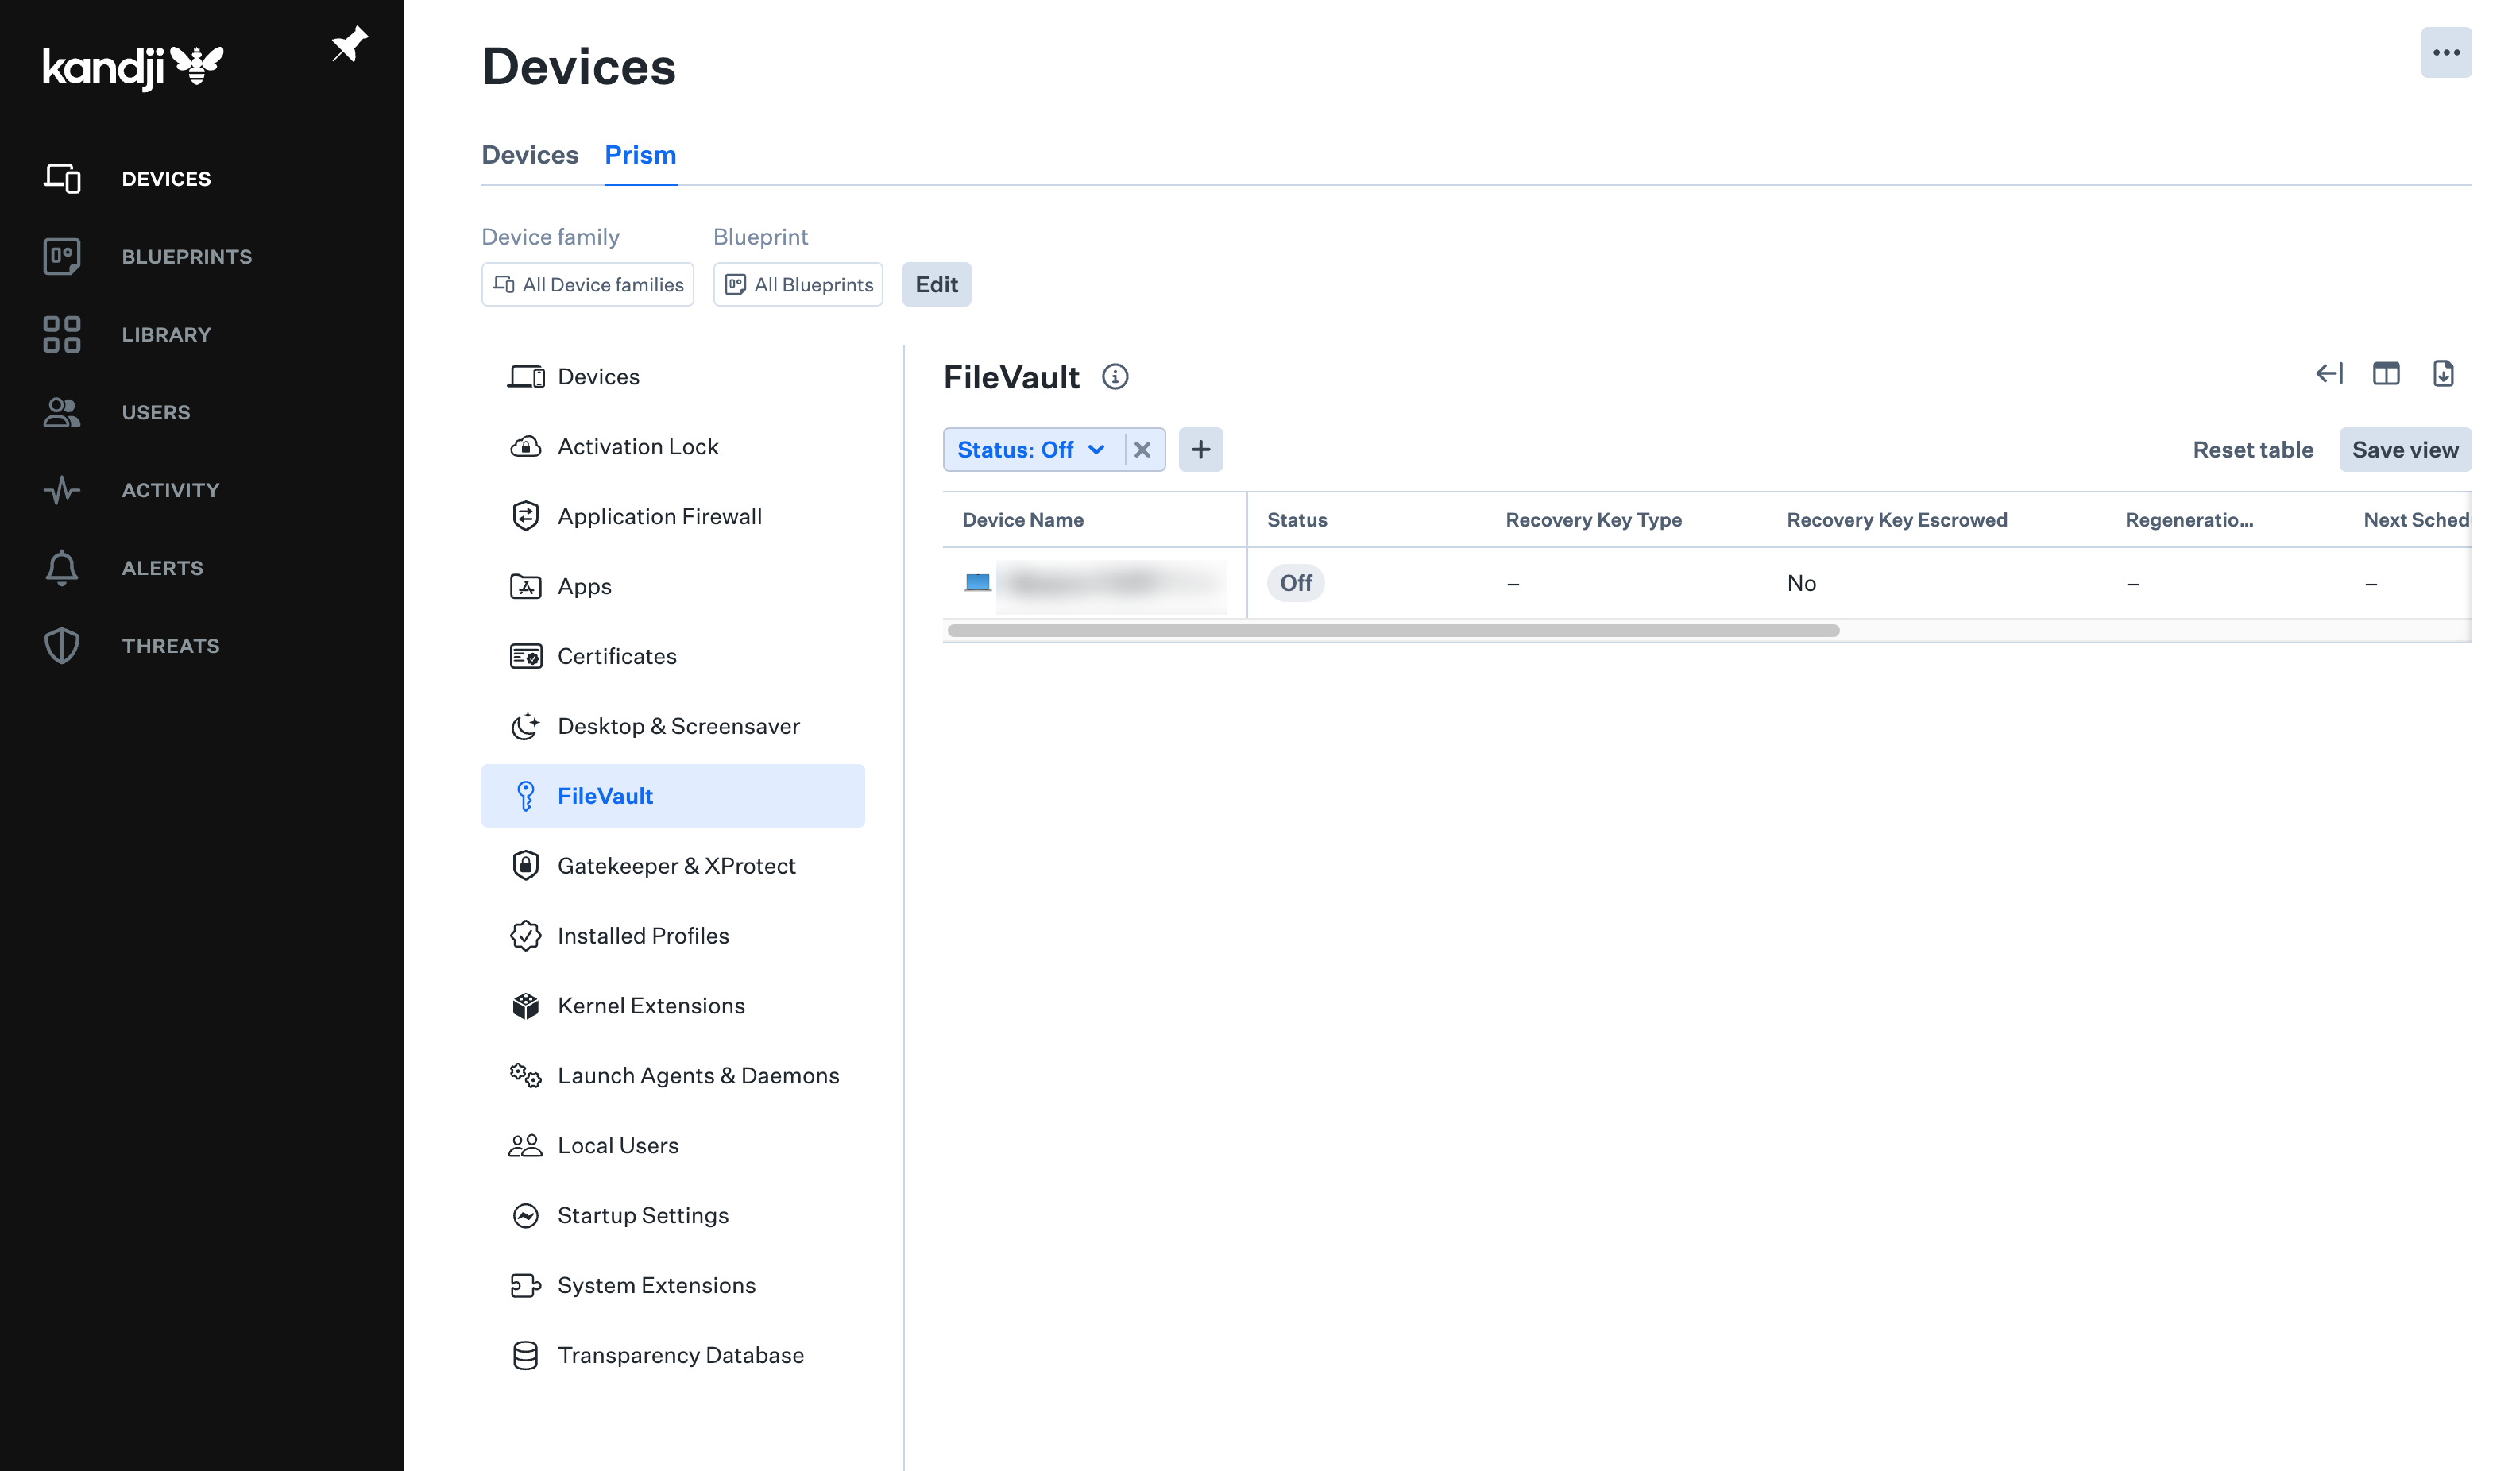
Task: Click the export file icon
Action: tap(2443, 374)
